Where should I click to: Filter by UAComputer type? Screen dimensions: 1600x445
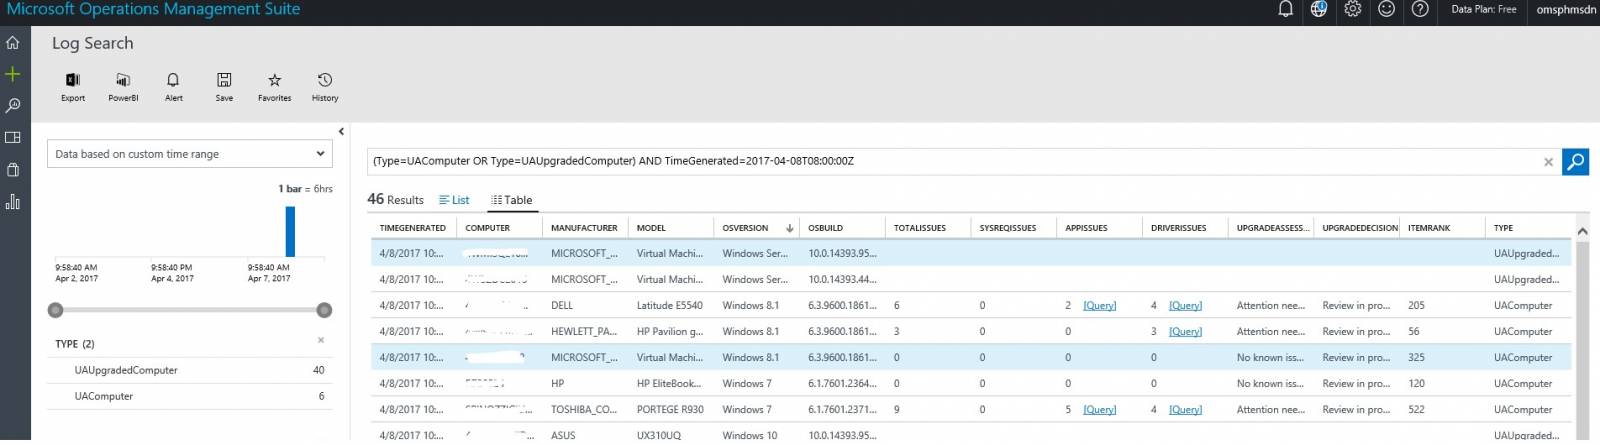pyautogui.click(x=104, y=396)
